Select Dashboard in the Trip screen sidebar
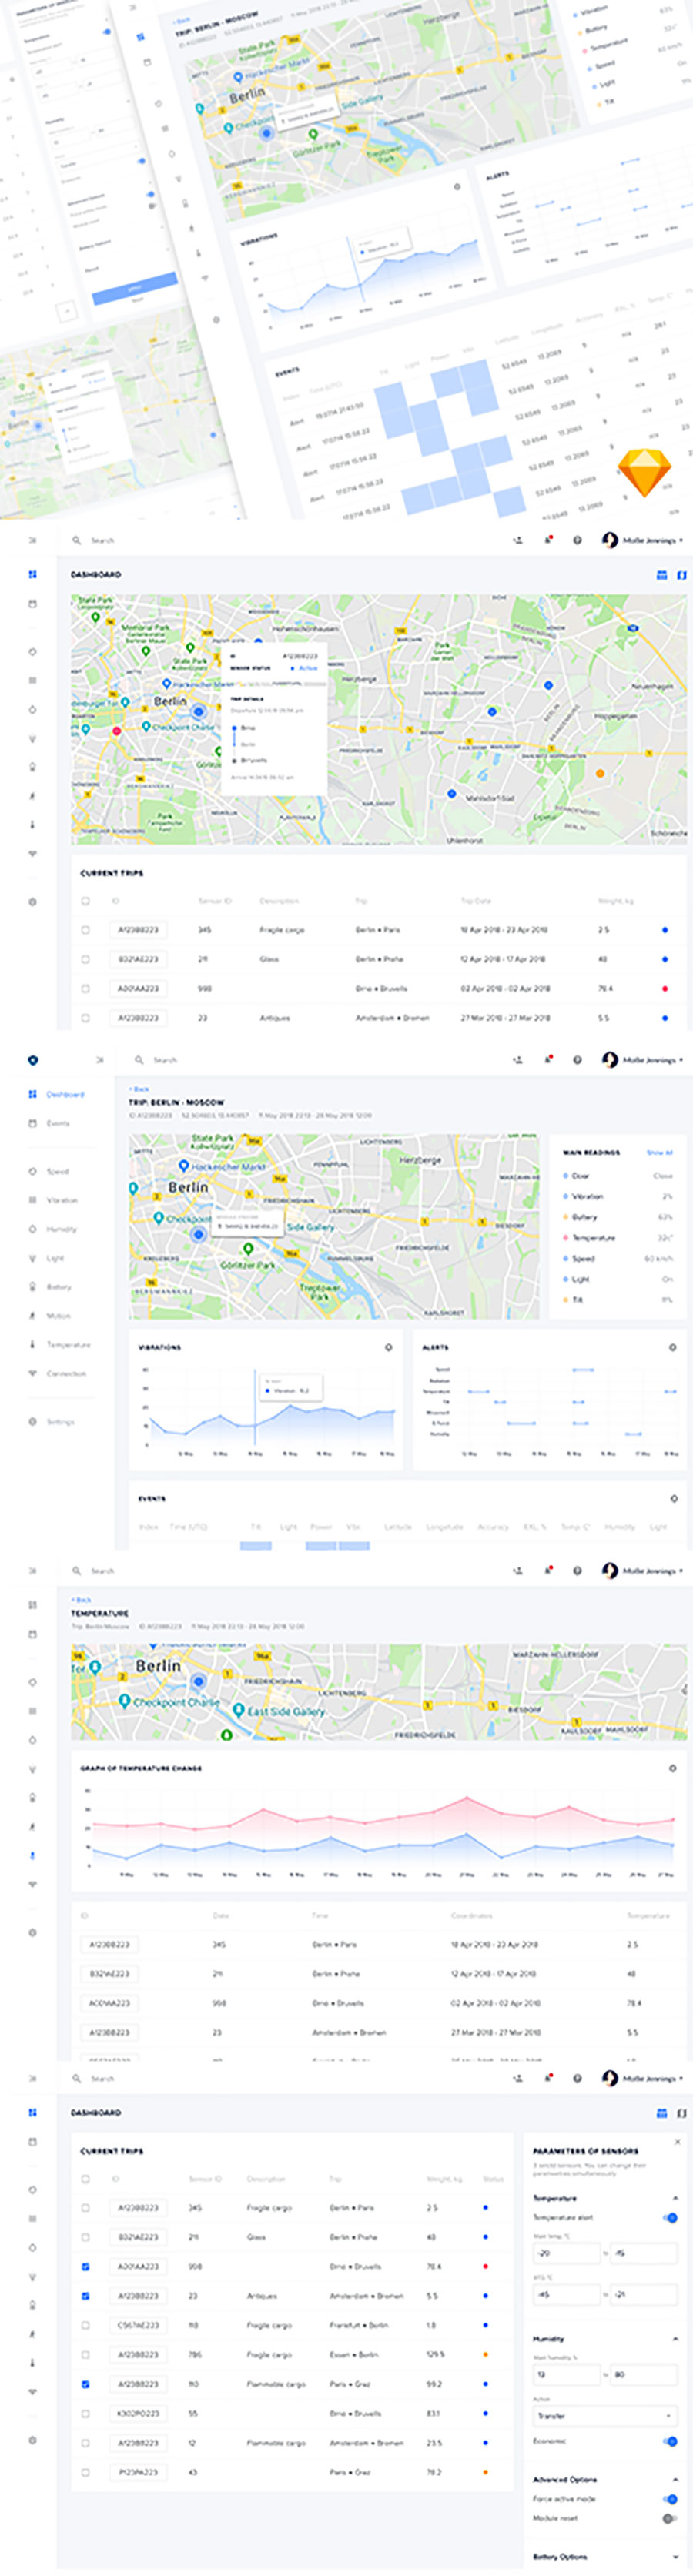This screenshot has height=2576, width=693. 65,1094
